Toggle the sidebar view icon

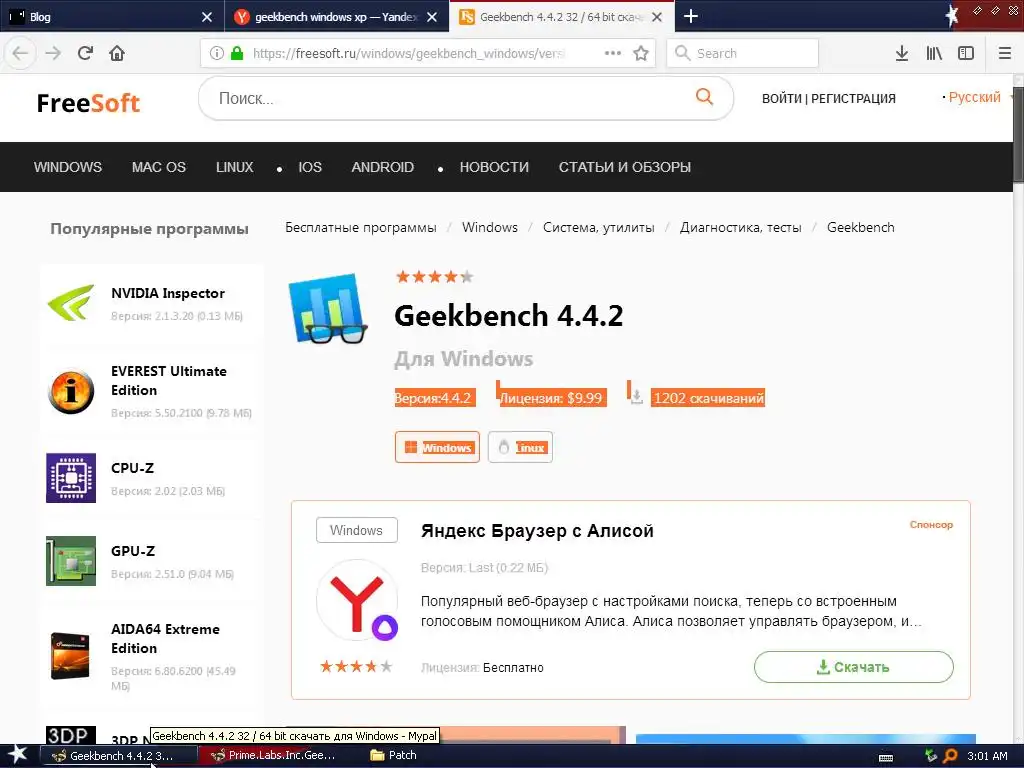(x=966, y=53)
